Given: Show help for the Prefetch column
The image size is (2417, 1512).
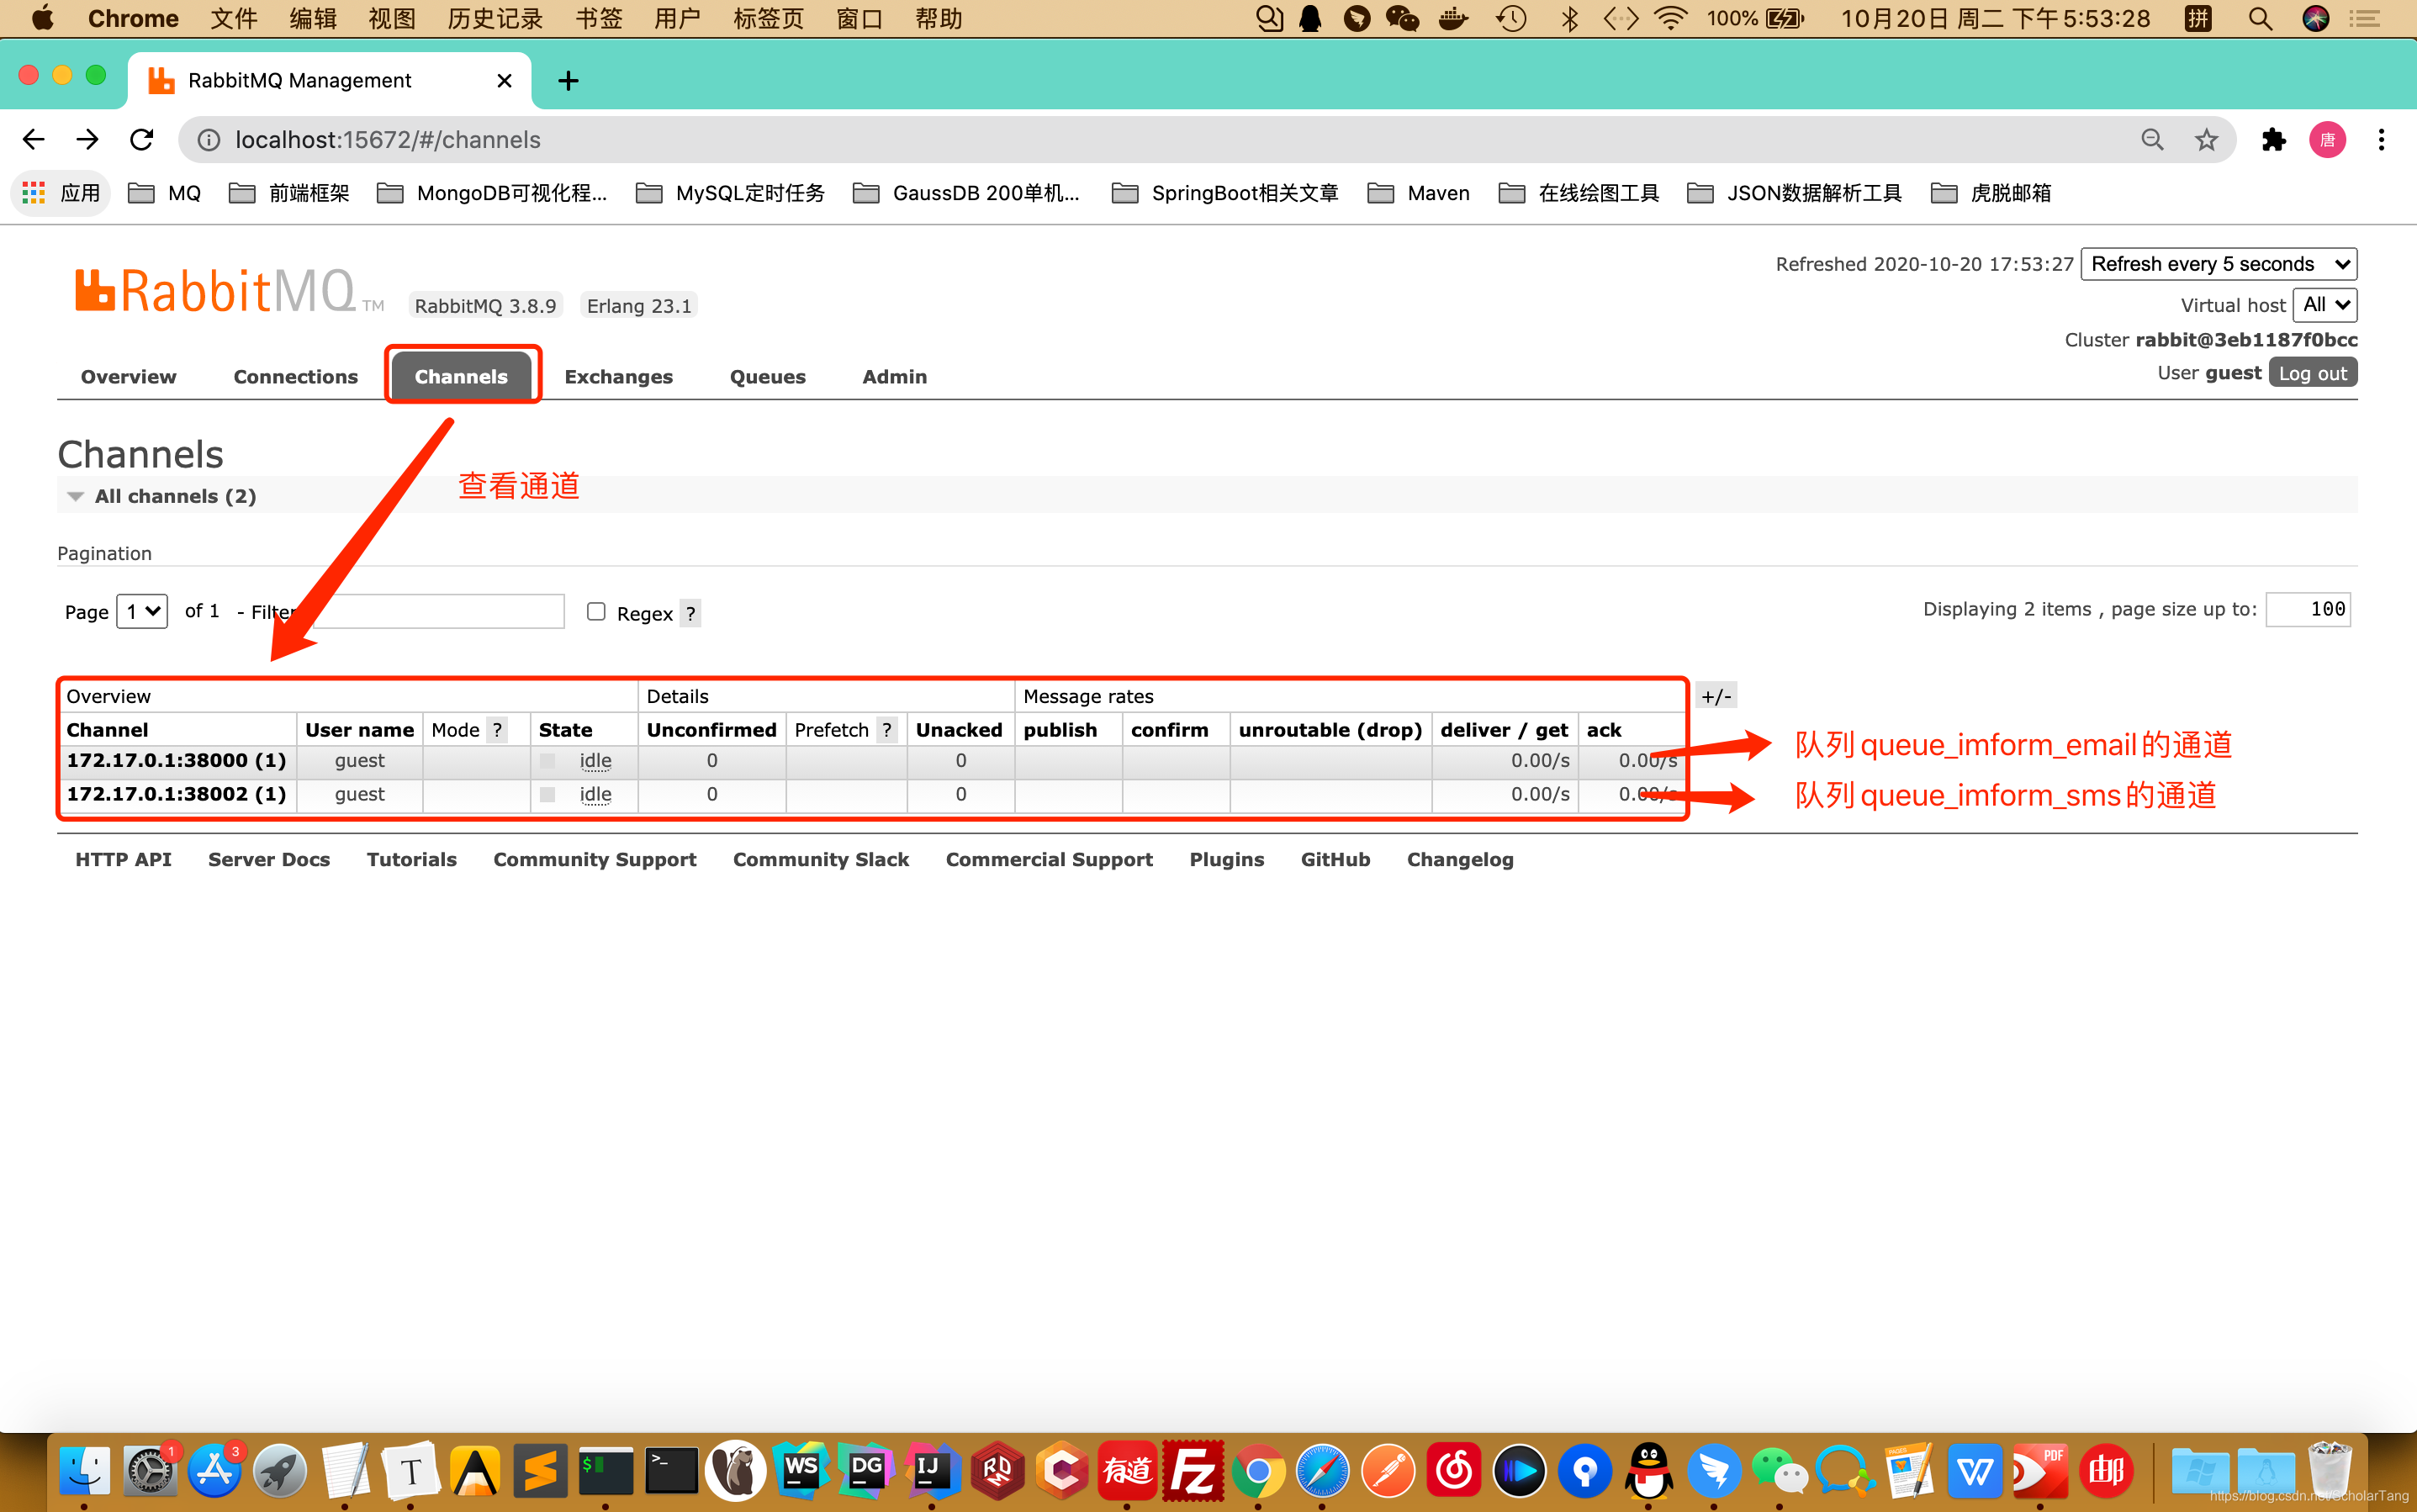Looking at the screenshot, I should (886, 730).
